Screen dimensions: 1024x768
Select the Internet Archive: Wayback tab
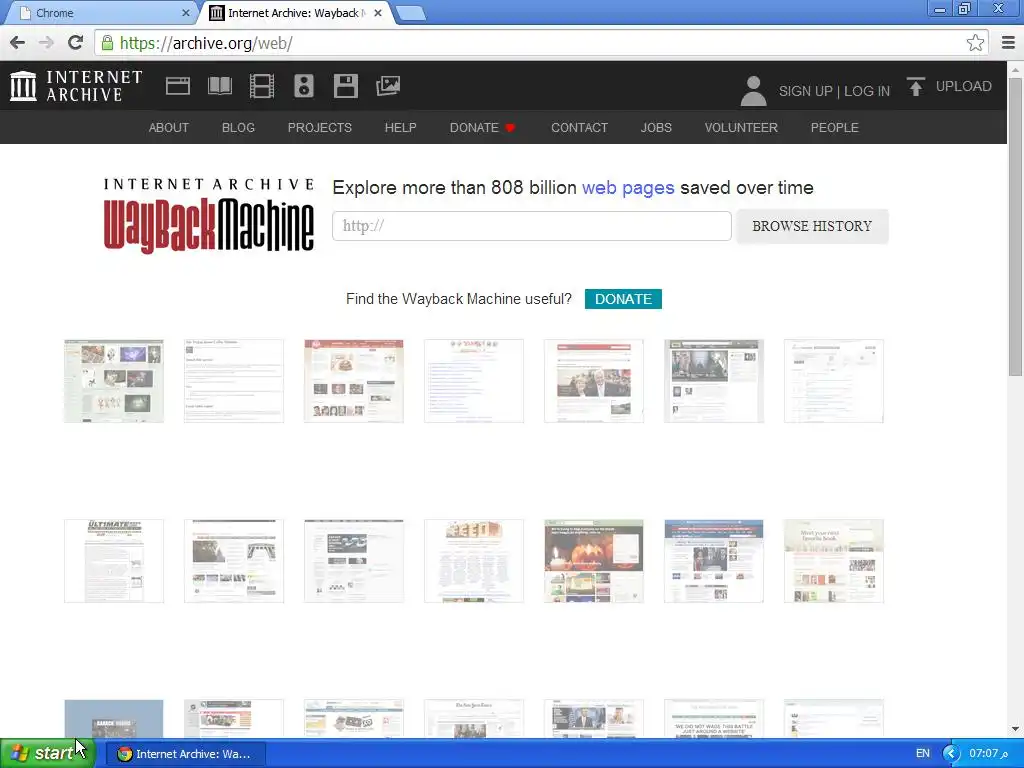pos(297,13)
